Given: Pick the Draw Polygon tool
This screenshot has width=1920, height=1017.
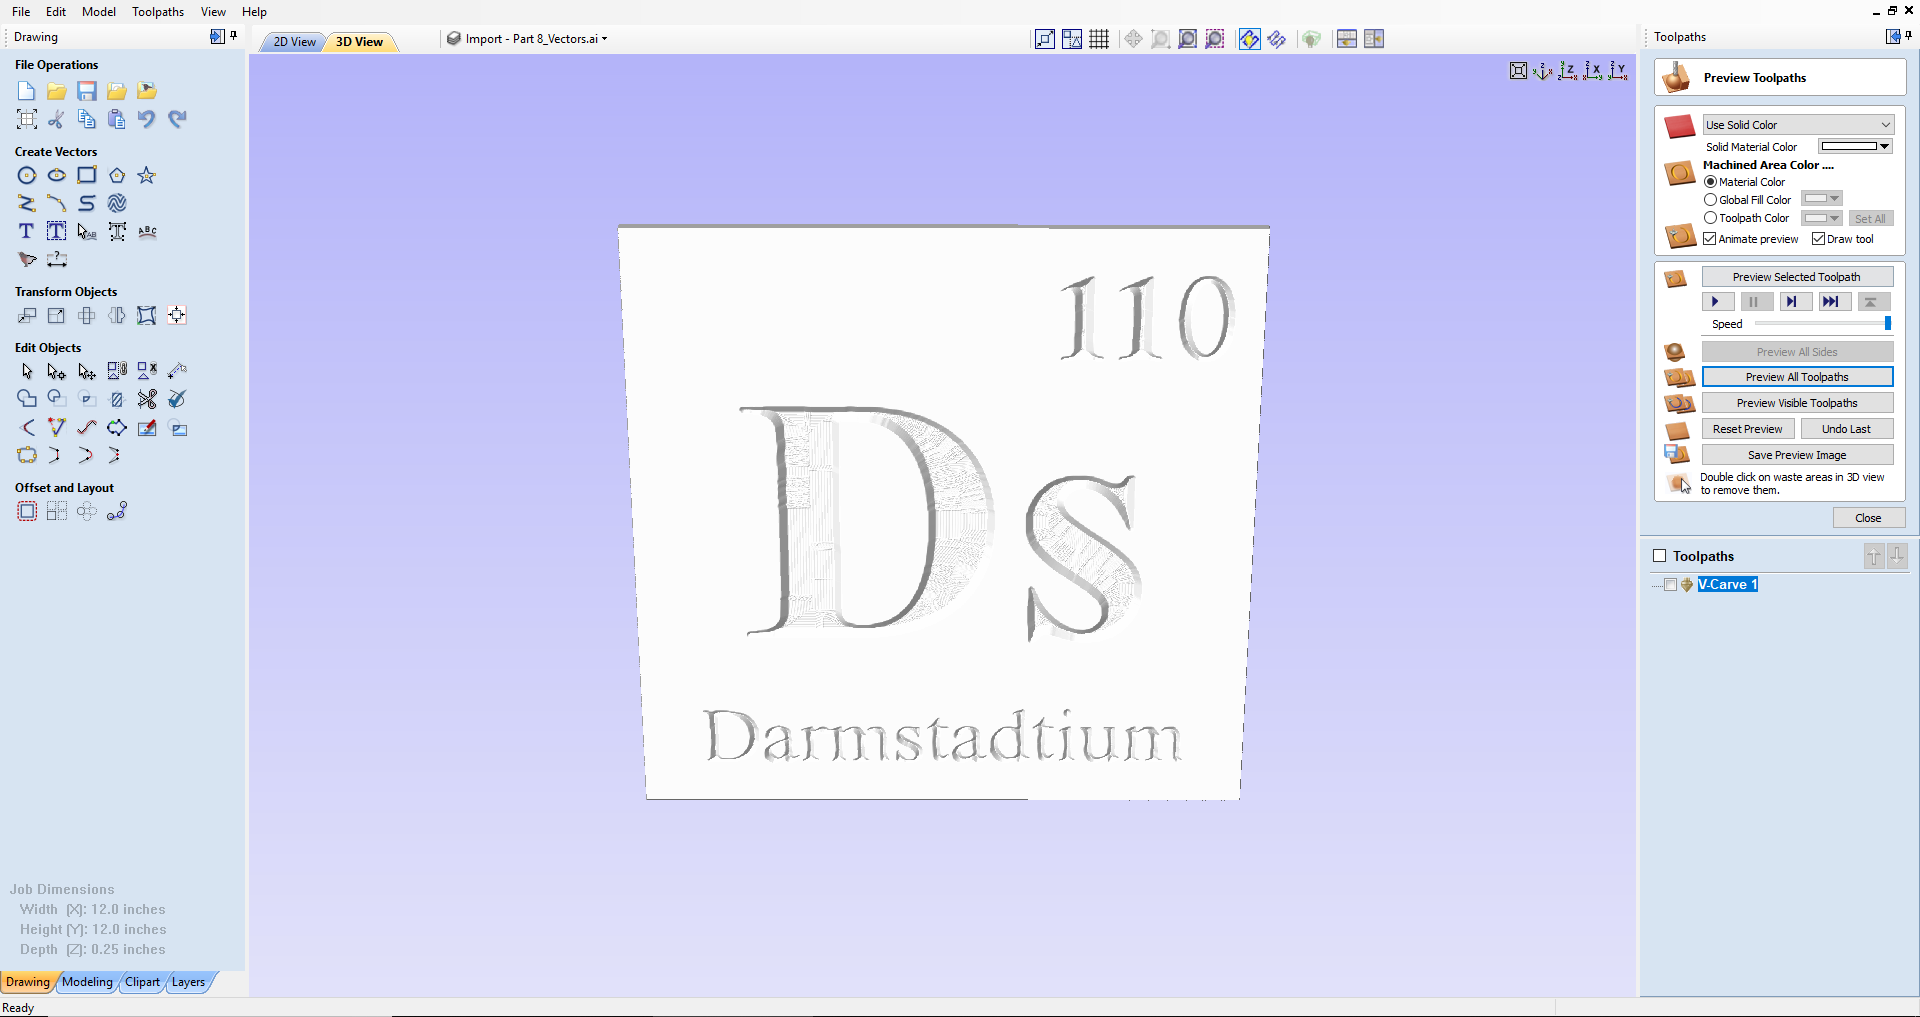Looking at the screenshot, I should pyautogui.click(x=117, y=175).
